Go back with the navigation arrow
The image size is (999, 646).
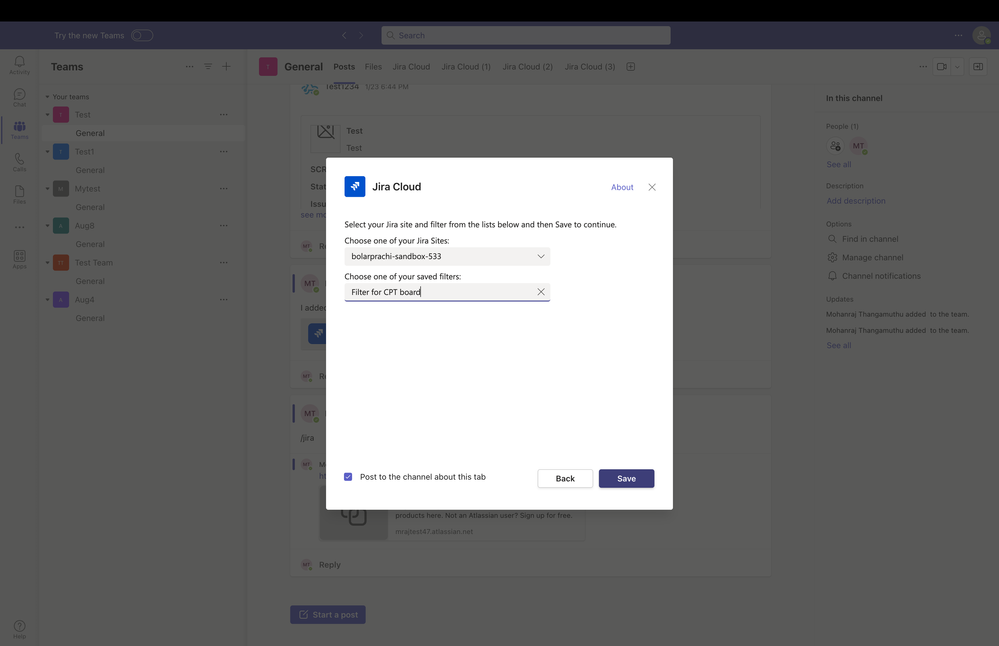[x=344, y=35]
